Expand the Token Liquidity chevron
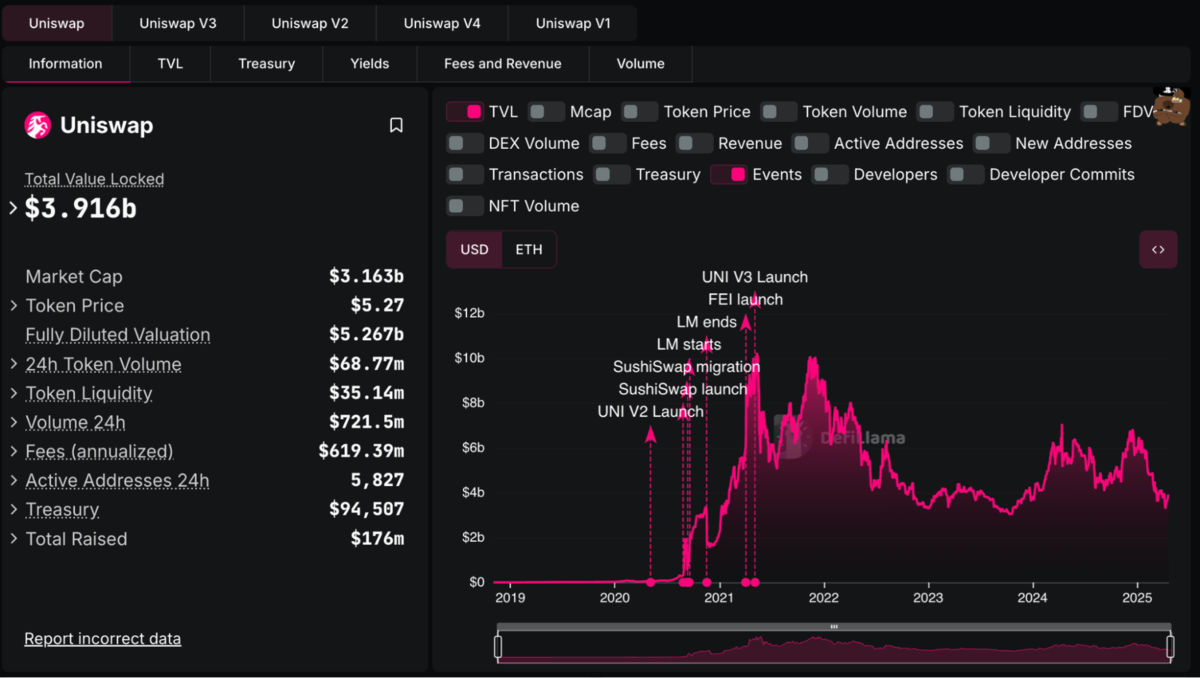This screenshot has width=1200, height=678. coord(13,393)
